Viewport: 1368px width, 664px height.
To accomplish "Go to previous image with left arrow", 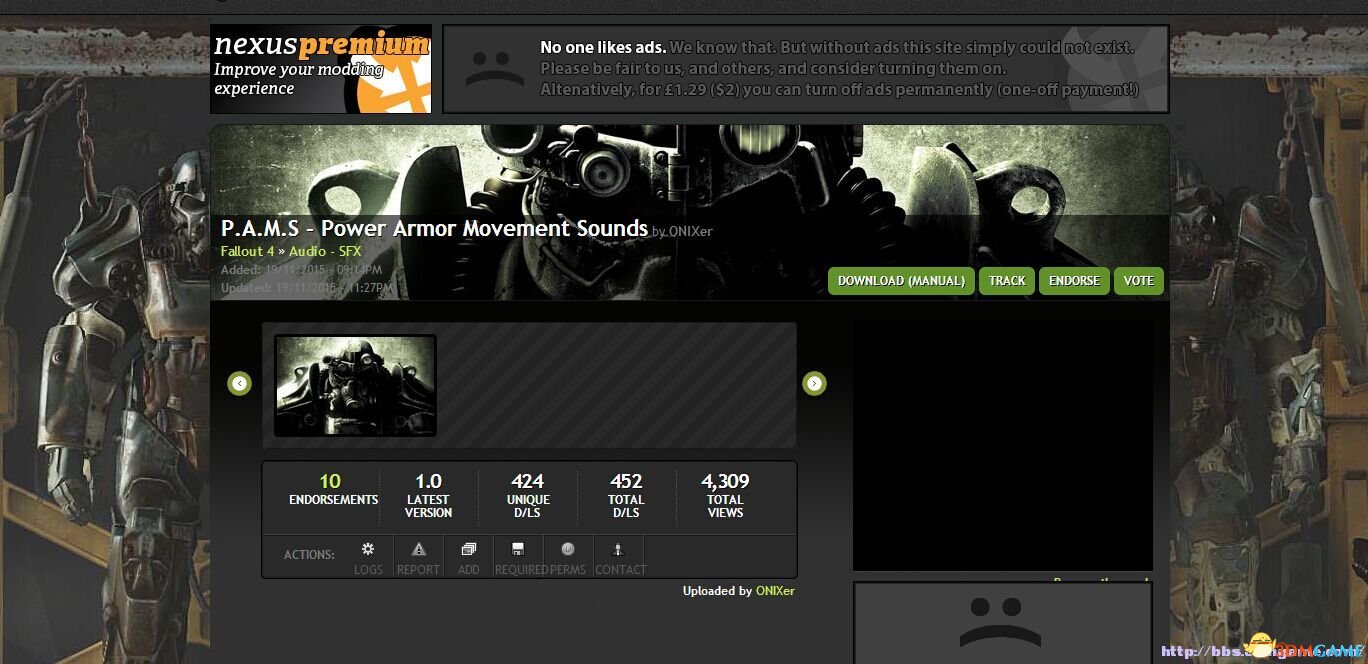I will pyautogui.click(x=239, y=383).
